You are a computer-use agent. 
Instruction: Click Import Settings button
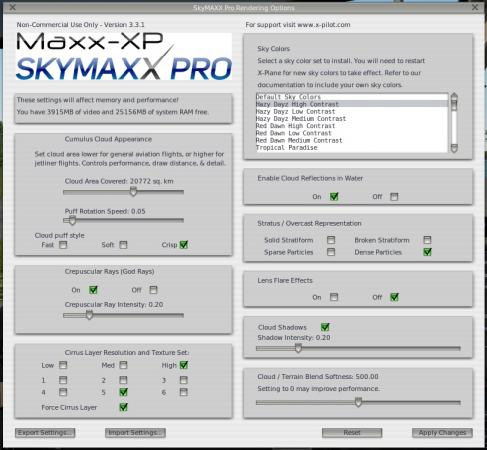click(135, 433)
